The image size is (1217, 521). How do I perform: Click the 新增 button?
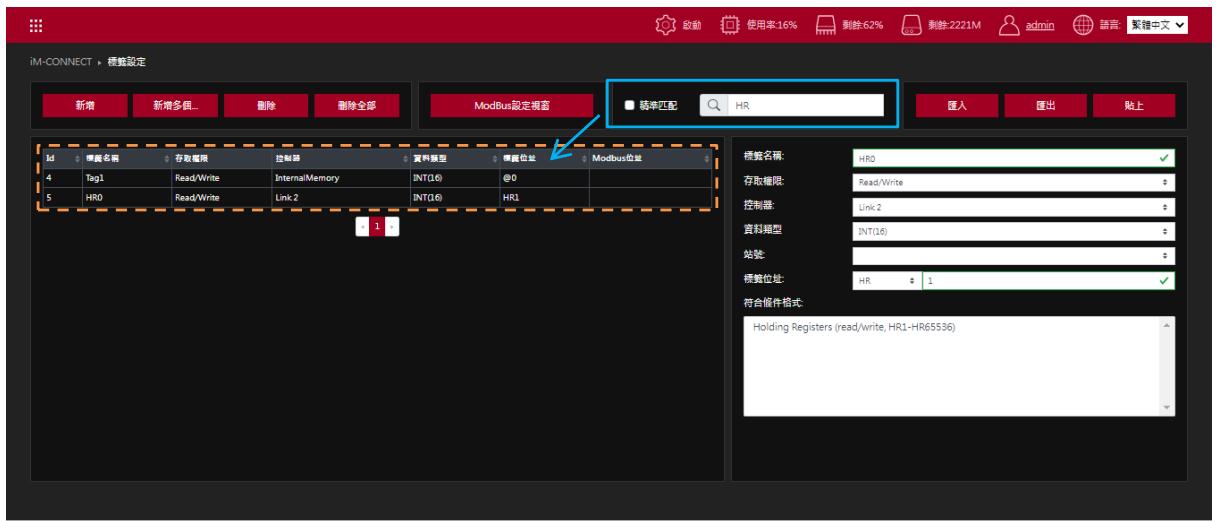[88, 105]
